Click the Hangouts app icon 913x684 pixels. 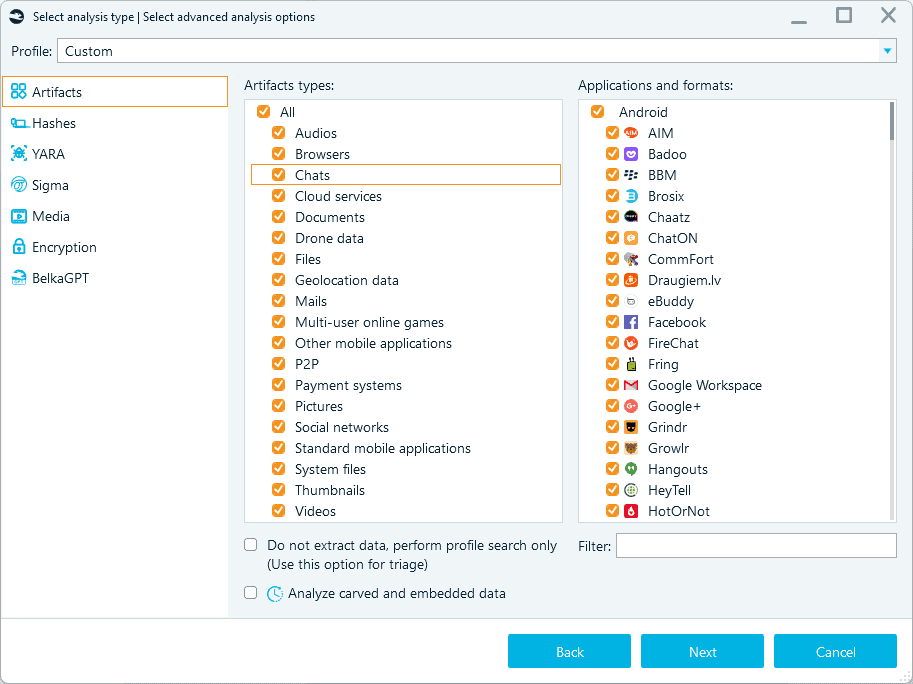[x=631, y=469]
